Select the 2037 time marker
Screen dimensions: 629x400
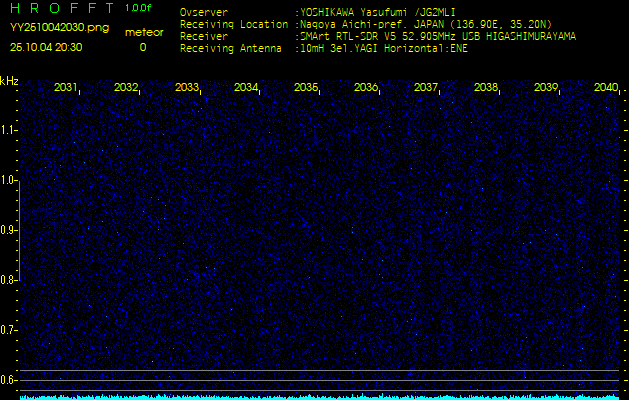(426, 88)
